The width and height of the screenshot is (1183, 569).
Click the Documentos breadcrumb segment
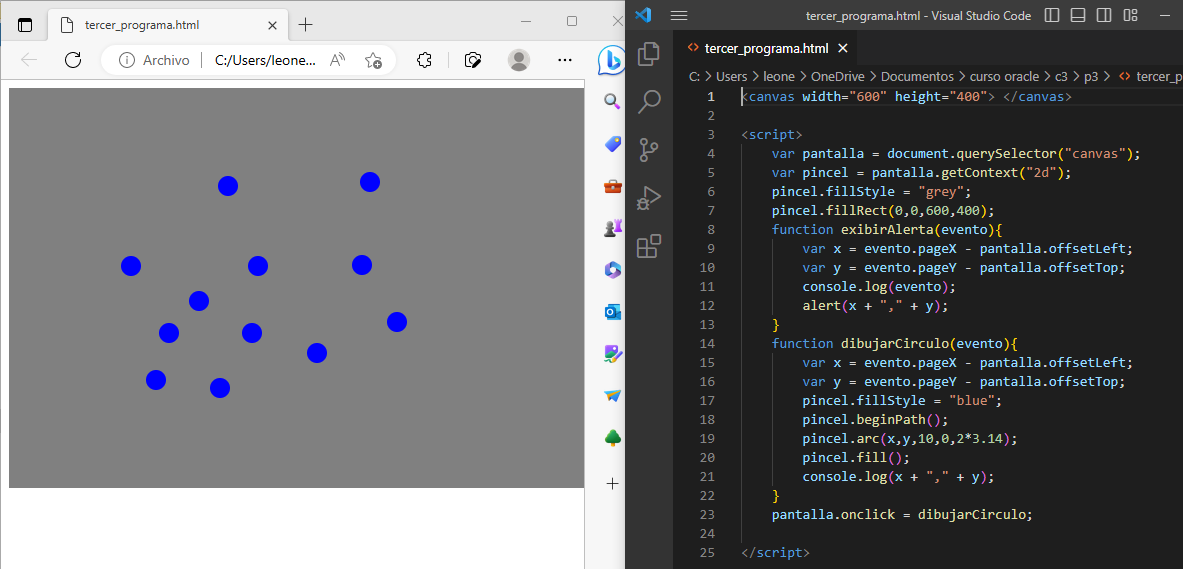(x=917, y=76)
